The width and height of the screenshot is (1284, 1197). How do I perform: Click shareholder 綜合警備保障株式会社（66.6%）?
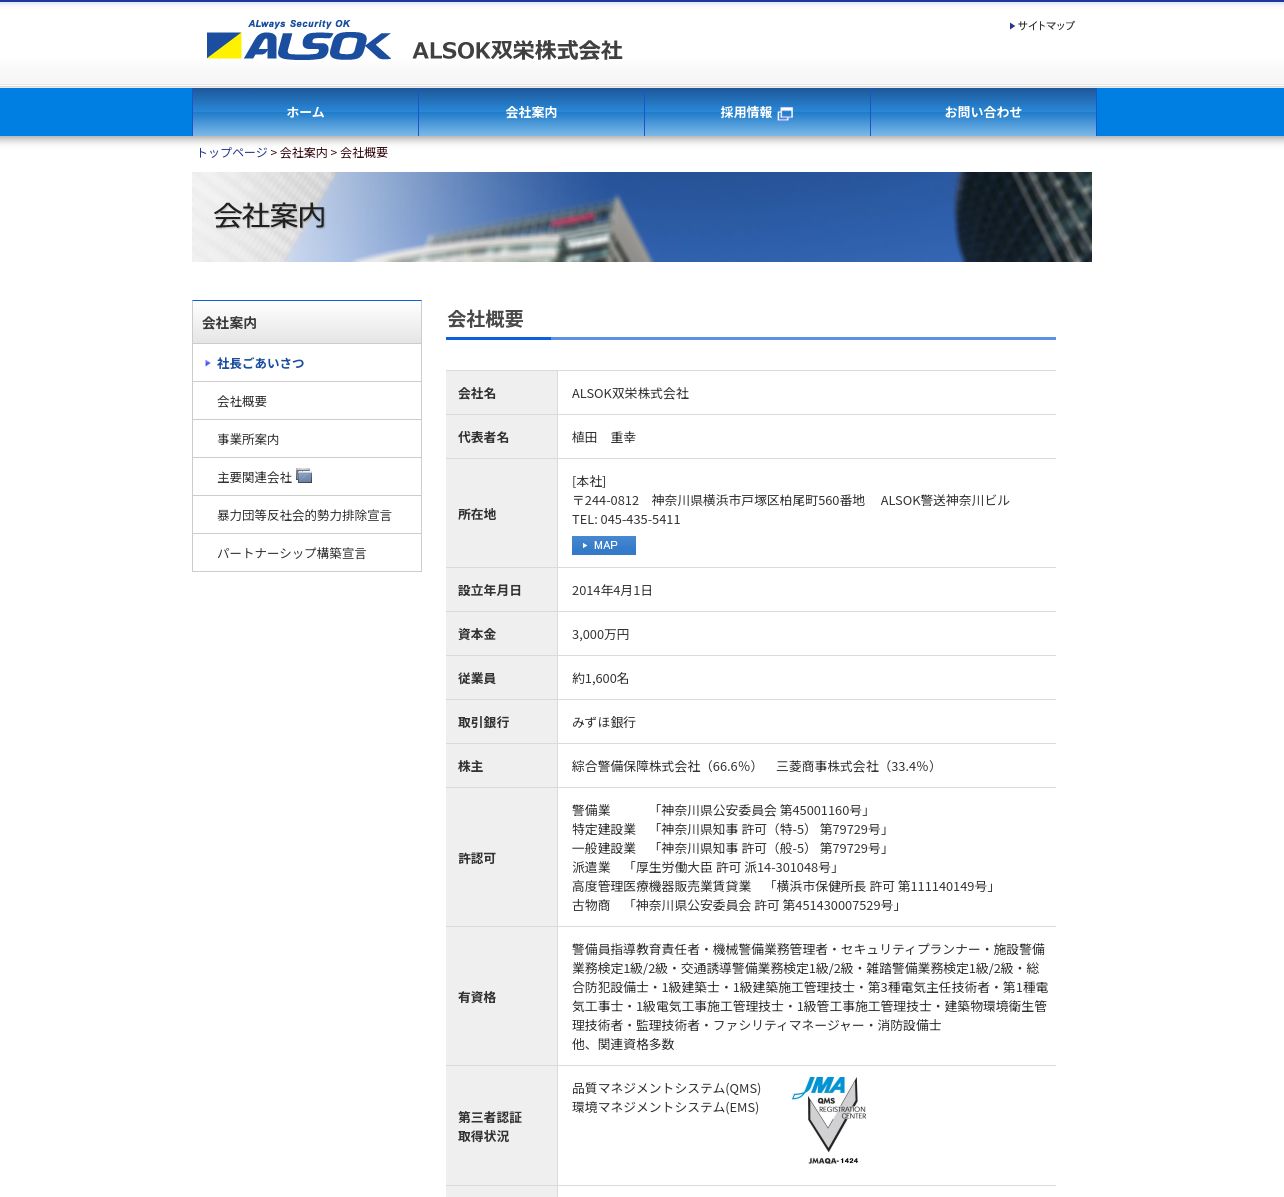(x=666, y=766)
